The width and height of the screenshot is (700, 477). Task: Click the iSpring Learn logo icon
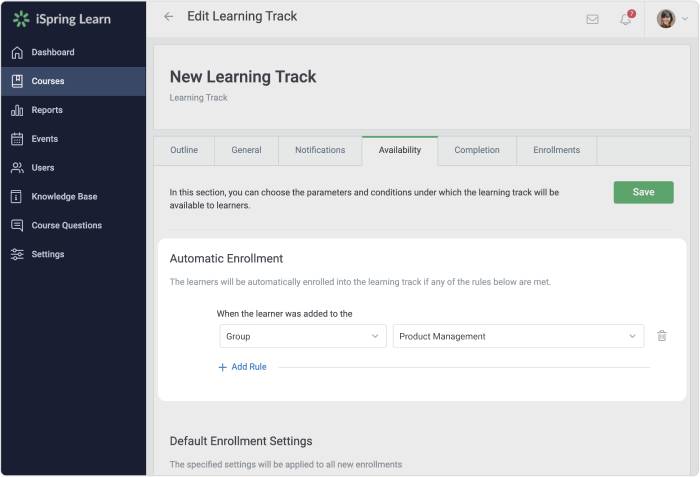coord(21,19)
